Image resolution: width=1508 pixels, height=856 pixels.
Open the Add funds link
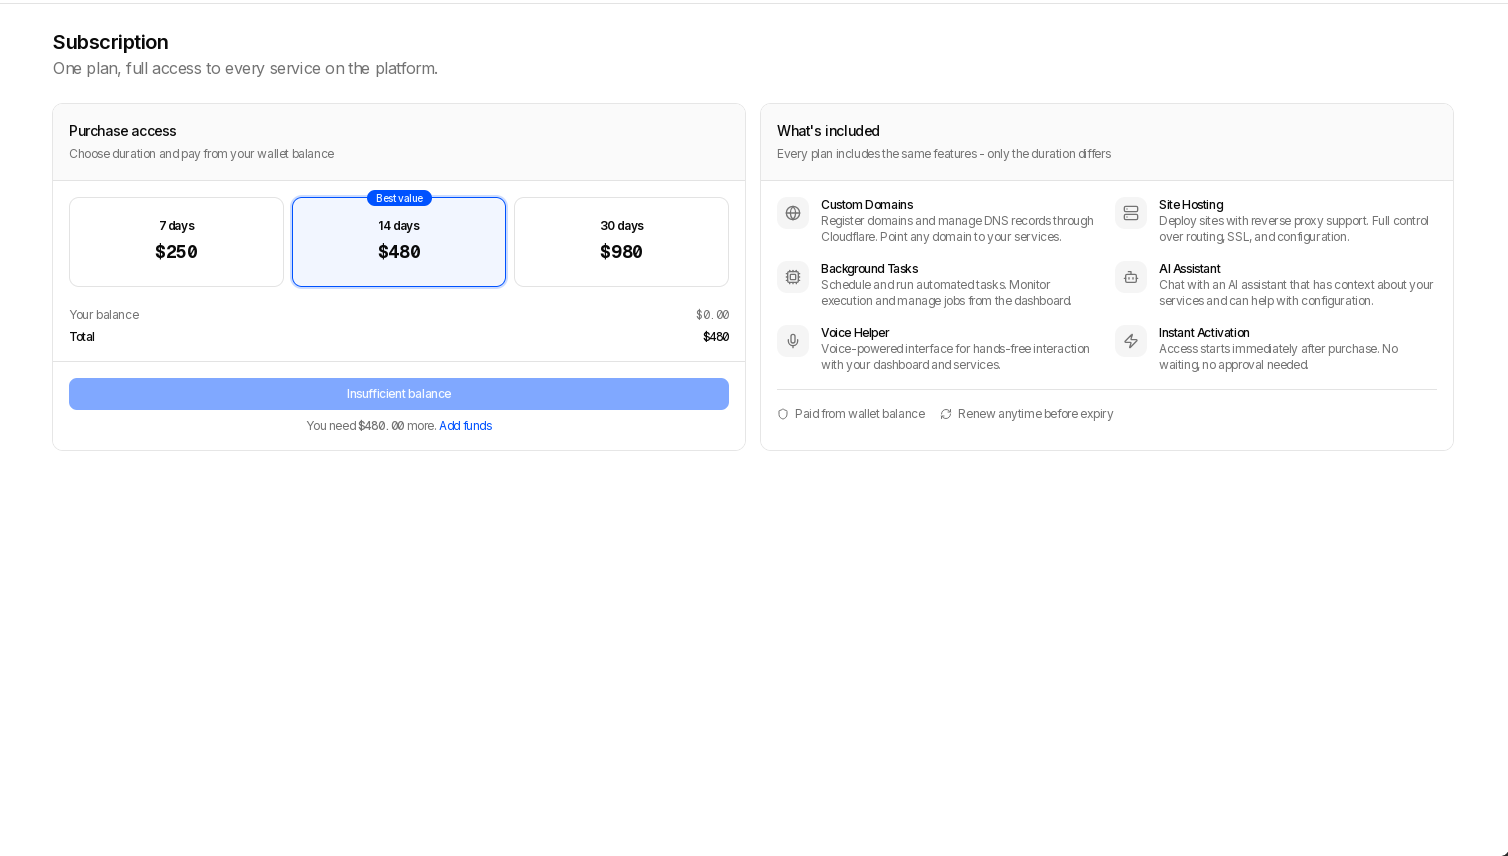[465, 426]
